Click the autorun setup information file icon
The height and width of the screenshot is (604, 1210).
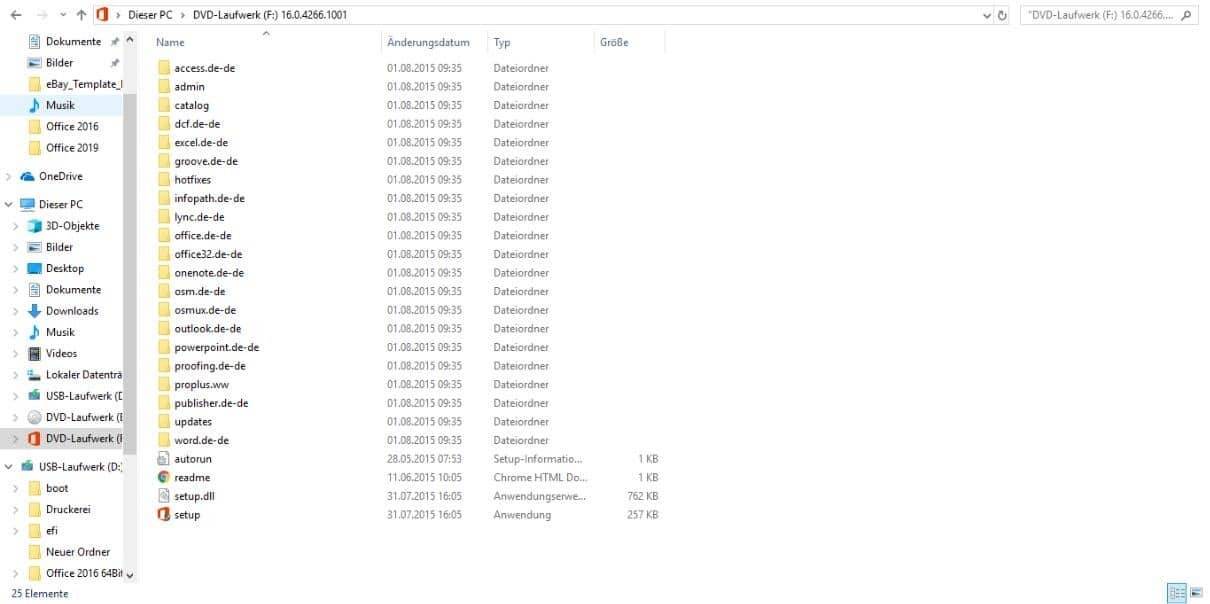pyautogui.click(x=164, y=459)
